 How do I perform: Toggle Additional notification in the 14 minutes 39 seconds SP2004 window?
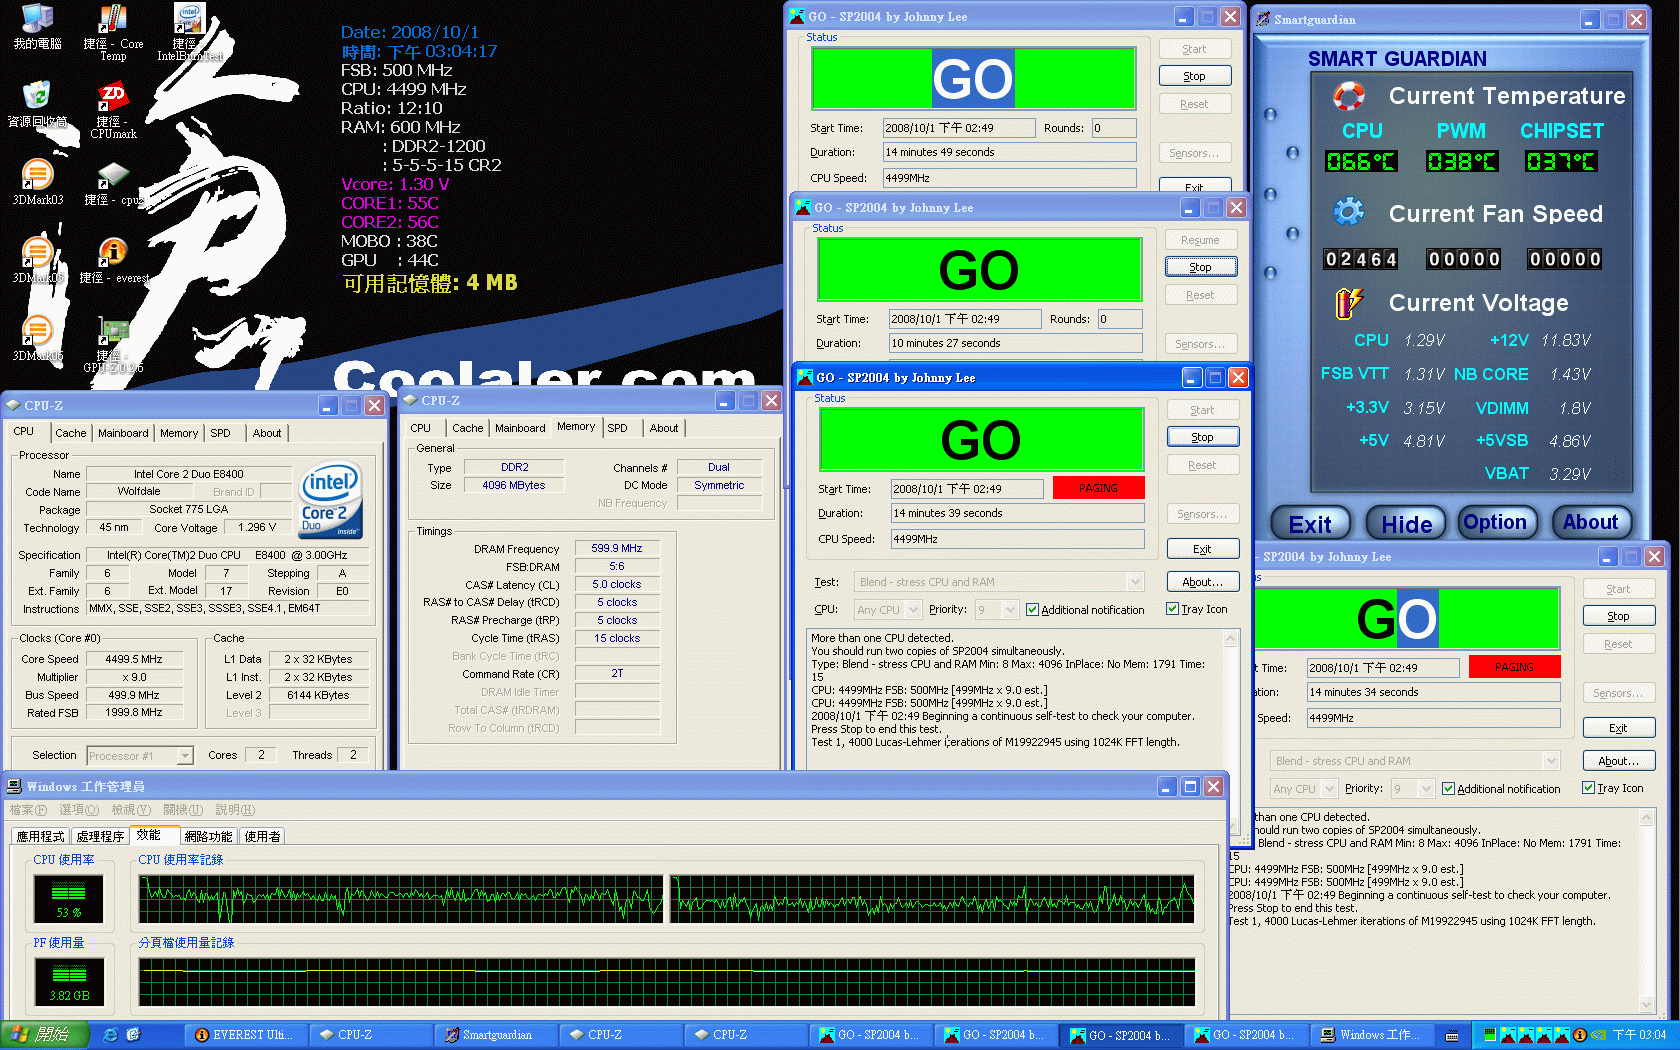tap(1033, 610)
